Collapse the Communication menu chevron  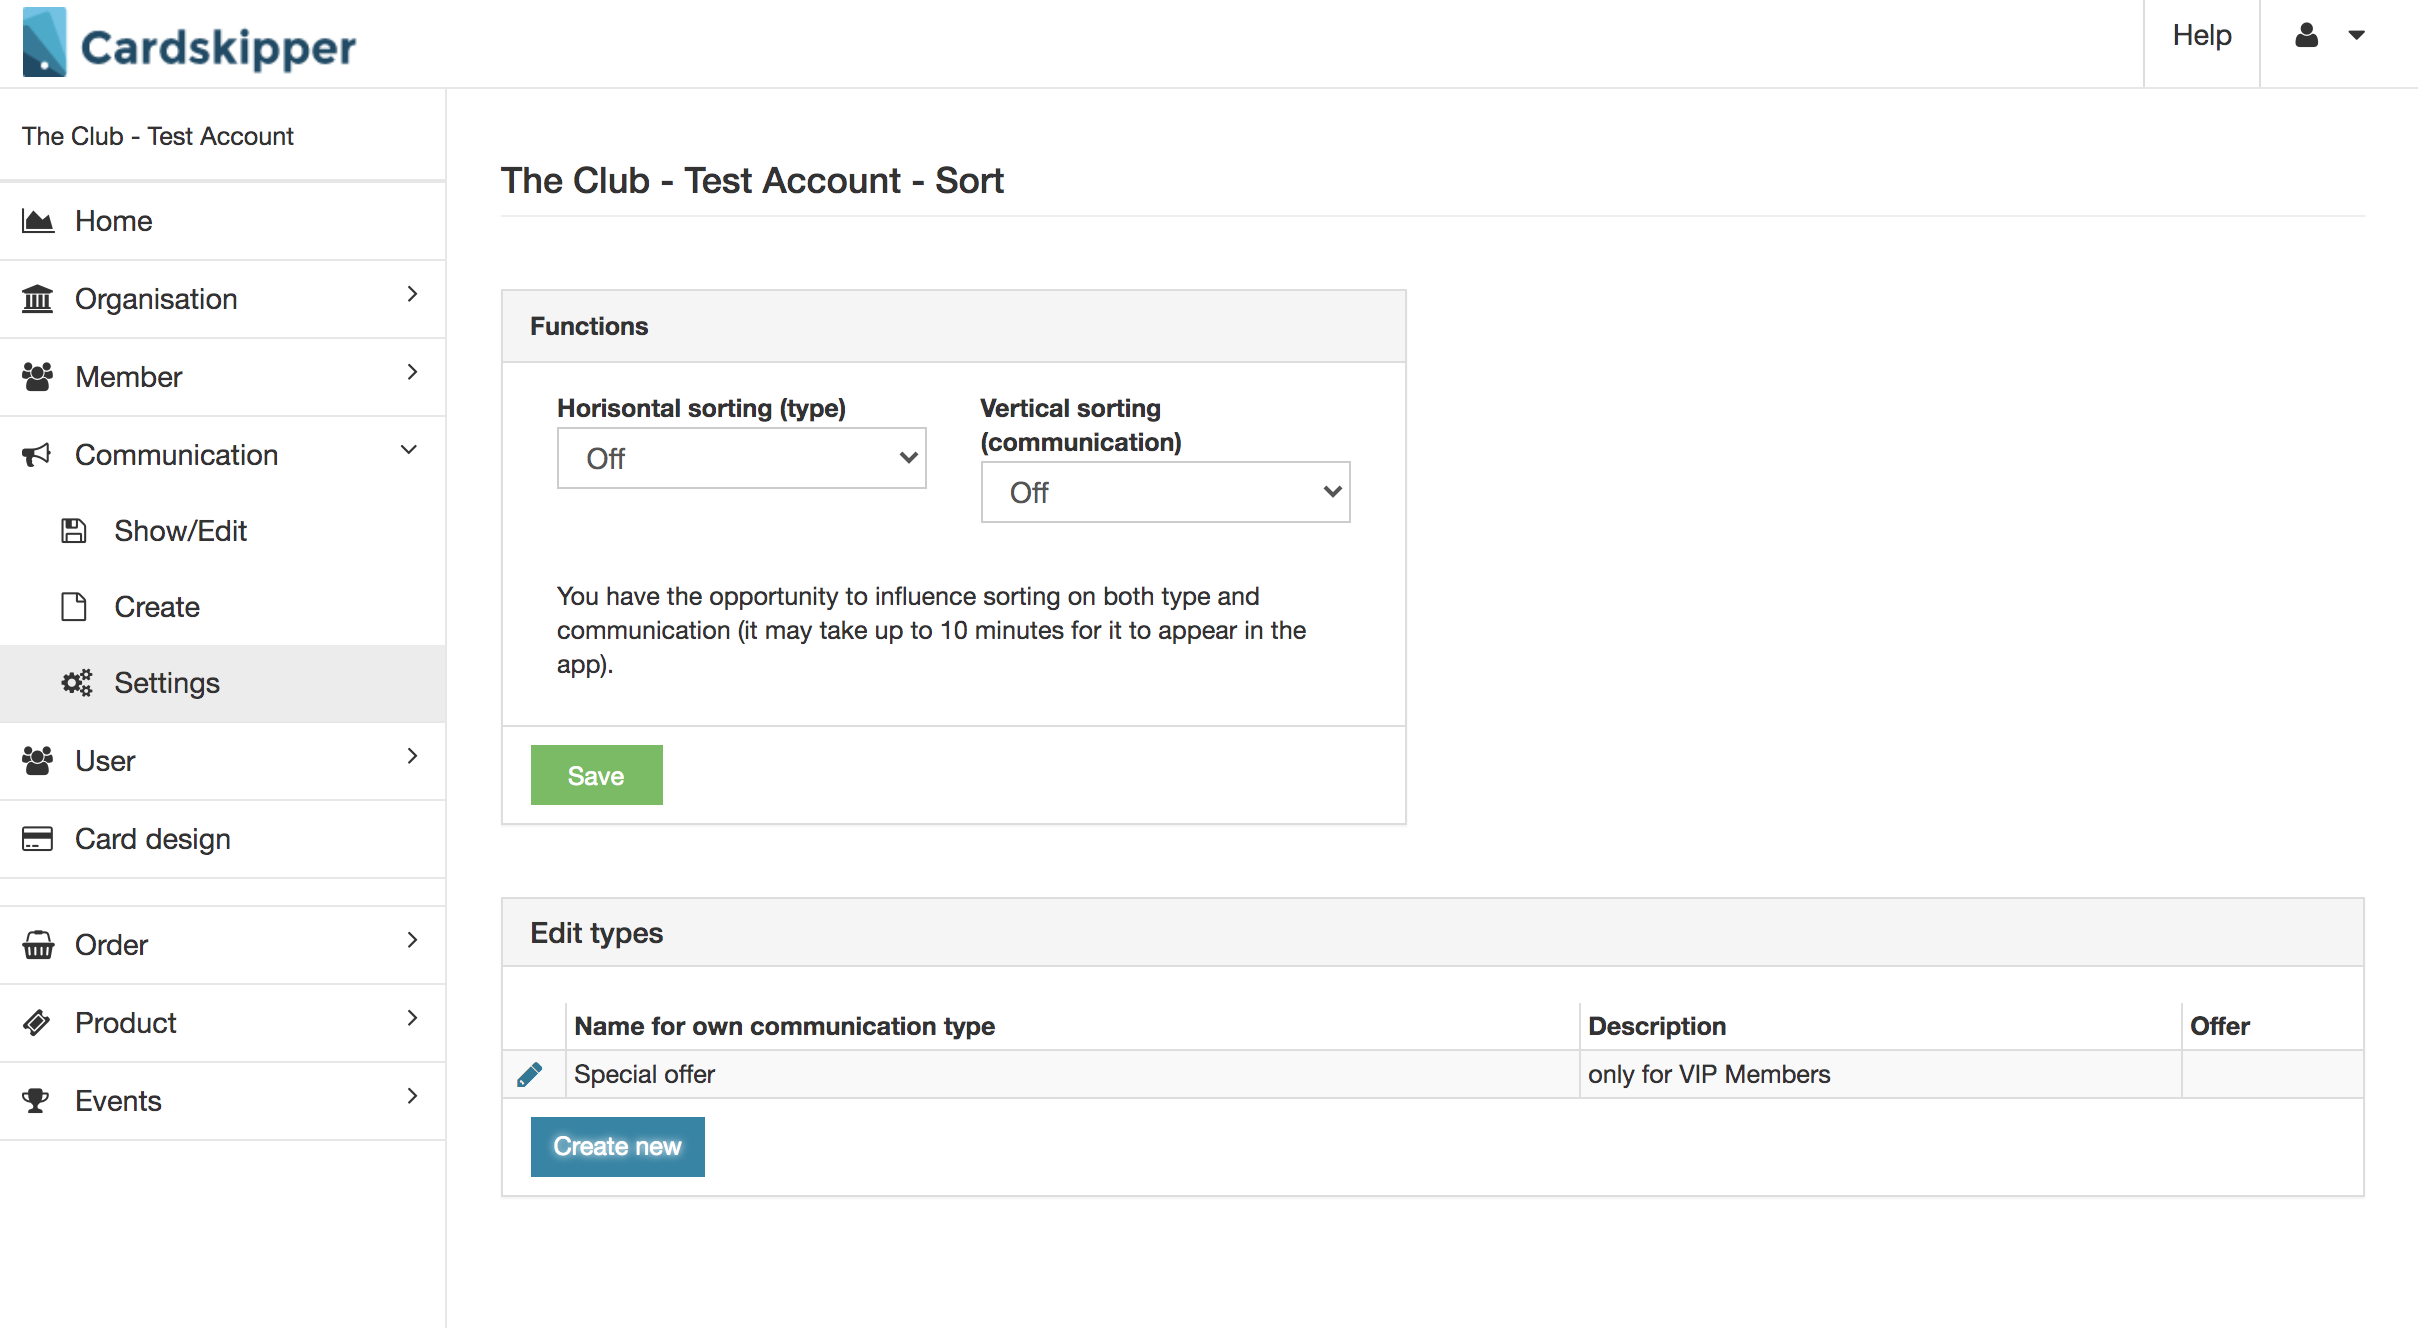[x=409, y=451]
